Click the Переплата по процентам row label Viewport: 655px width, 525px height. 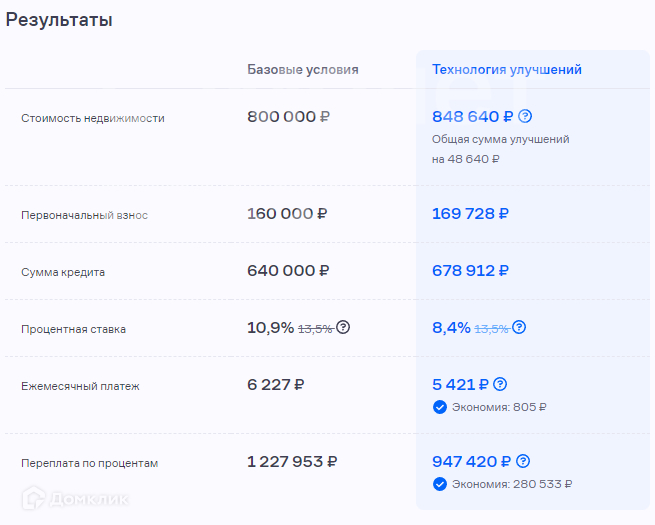point(90,463)
